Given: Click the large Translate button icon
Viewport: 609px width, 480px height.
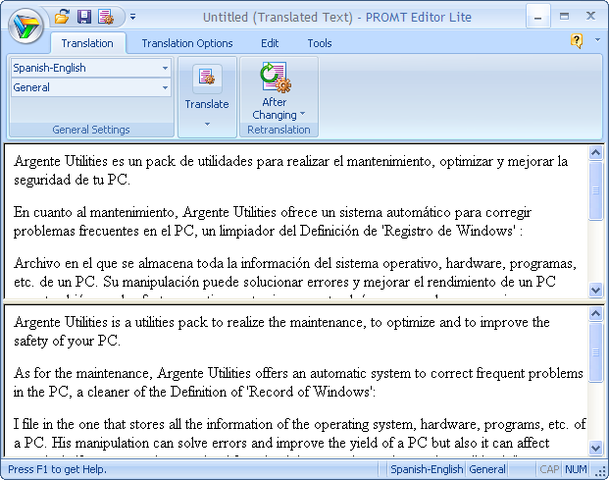Looking at the screenshot, I should tap(207, 79).
